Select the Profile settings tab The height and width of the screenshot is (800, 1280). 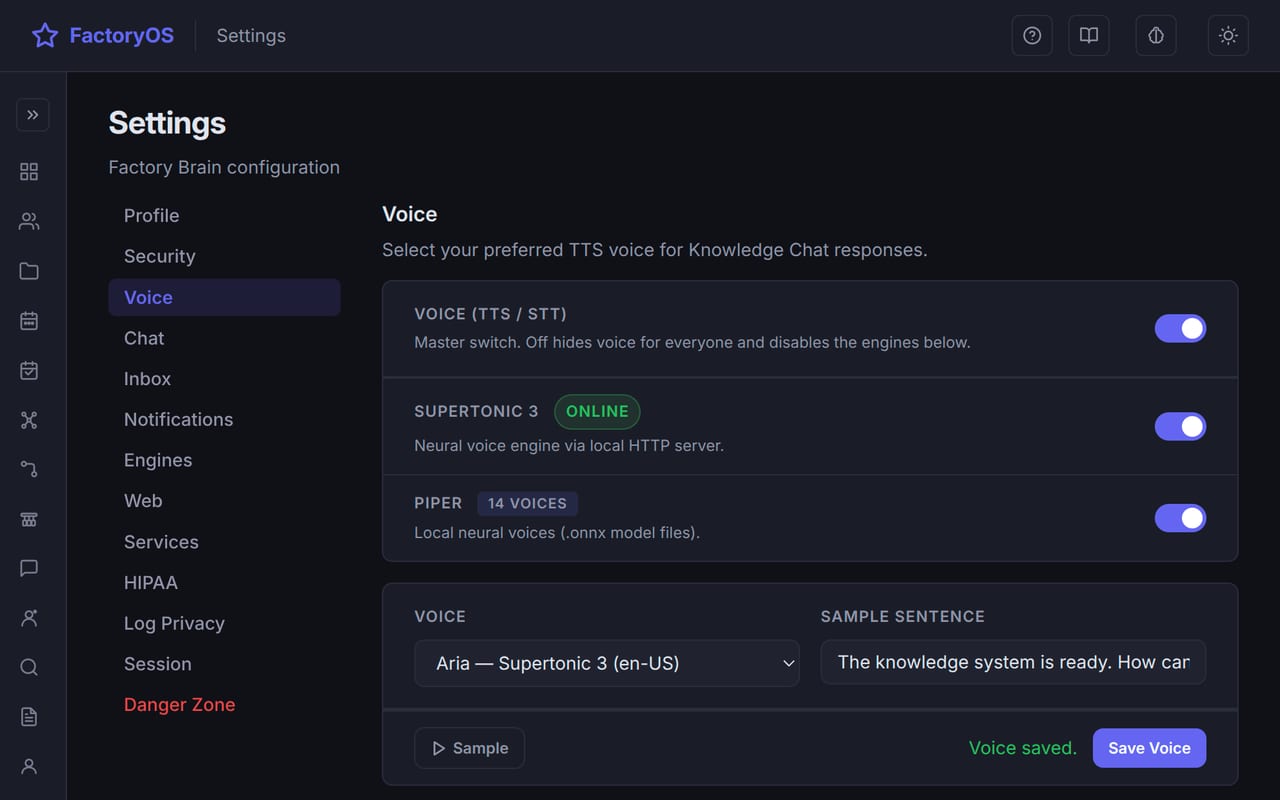click(x=224, y=216)
